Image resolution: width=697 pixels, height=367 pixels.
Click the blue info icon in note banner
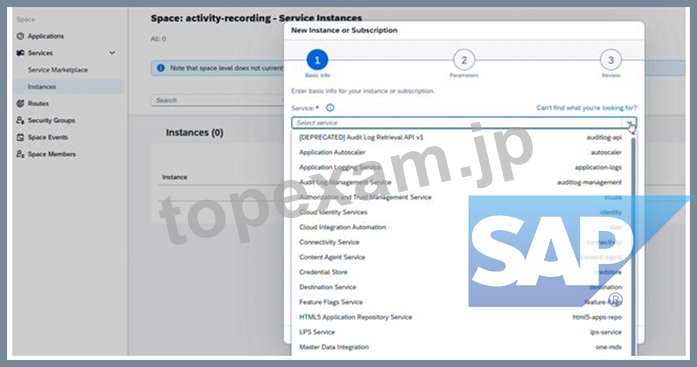click(x=161, y=68)
